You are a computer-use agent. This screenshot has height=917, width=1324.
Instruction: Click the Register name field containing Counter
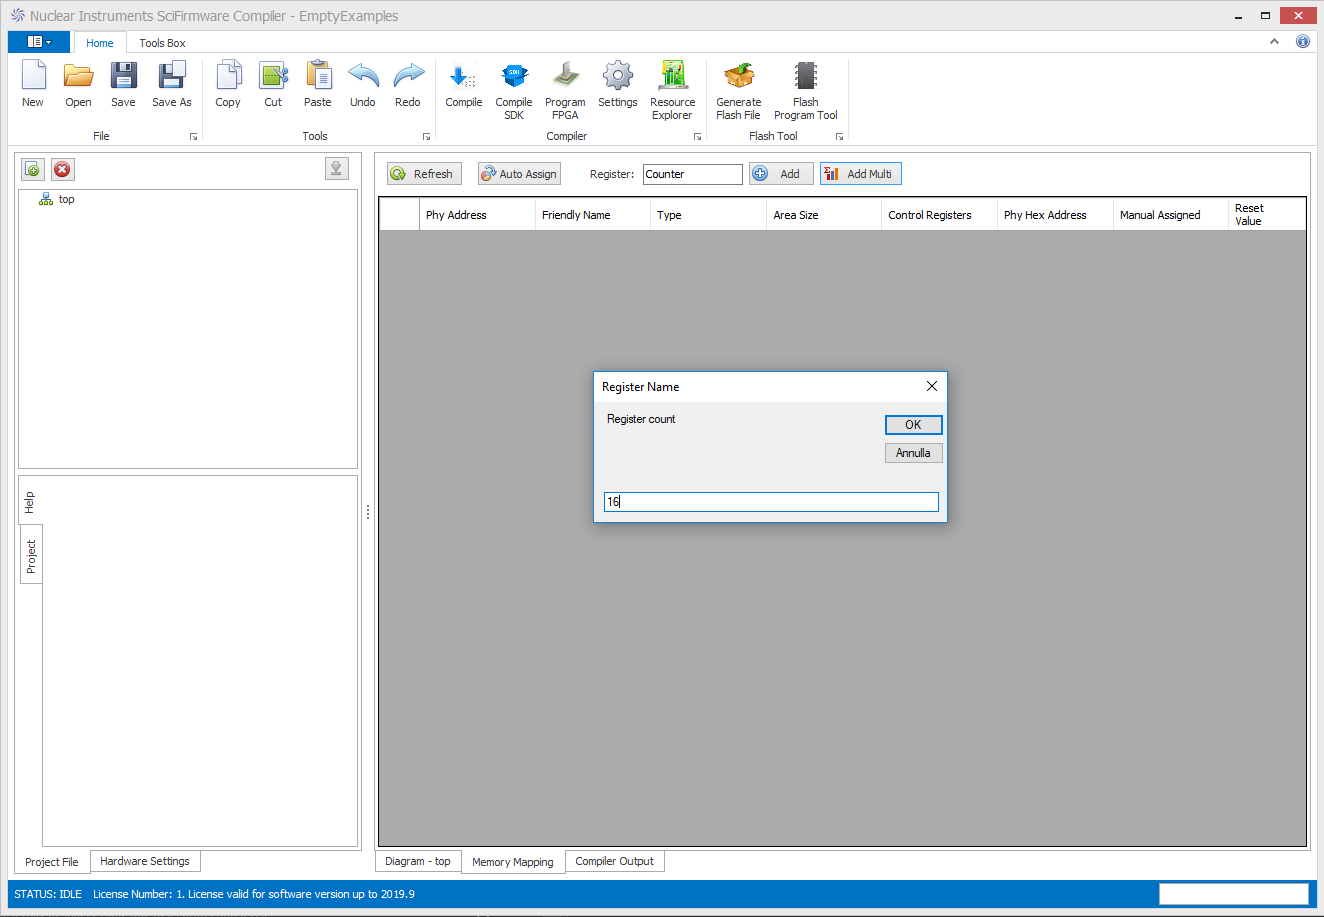click(693, 174)
